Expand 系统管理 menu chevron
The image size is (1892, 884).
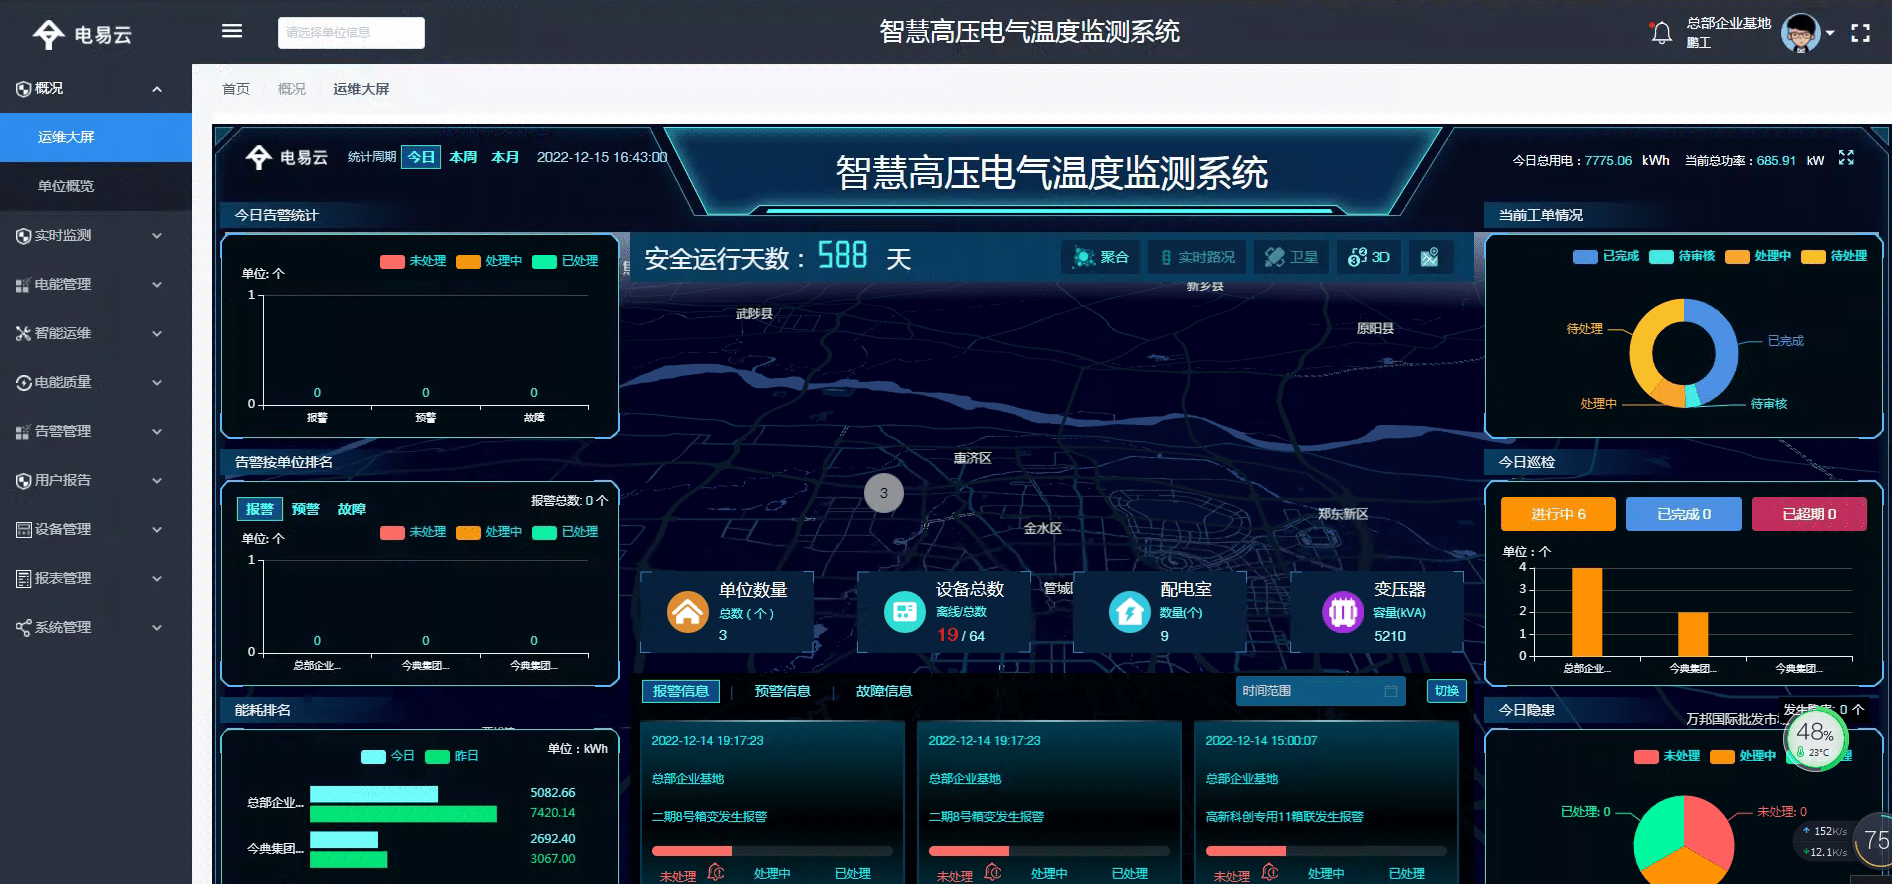(157, 628)
